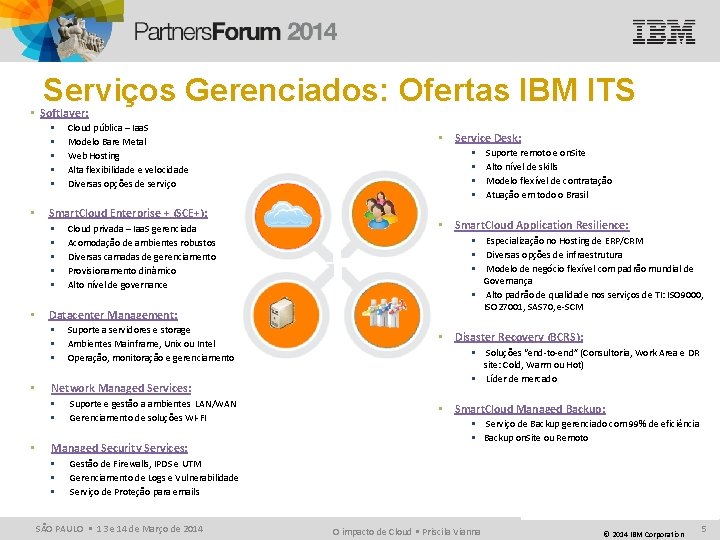Viewport: 720px width, 540px height.
Task: Select Diversas opções de infraestrutura bullet
Action: (x=554, y=255)
